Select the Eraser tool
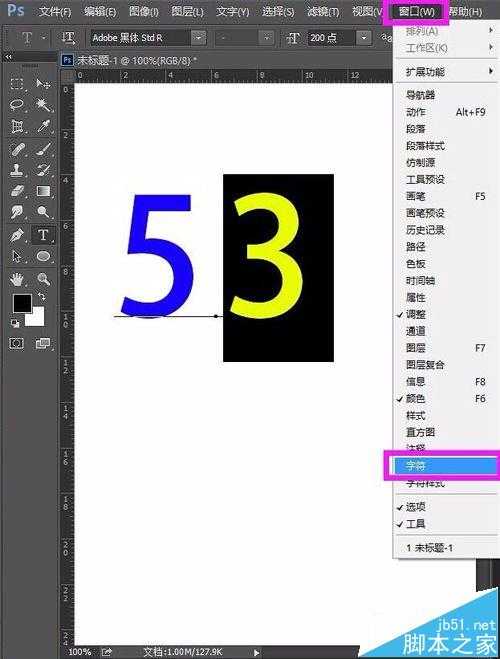500x659 pixels. point(17,191)
